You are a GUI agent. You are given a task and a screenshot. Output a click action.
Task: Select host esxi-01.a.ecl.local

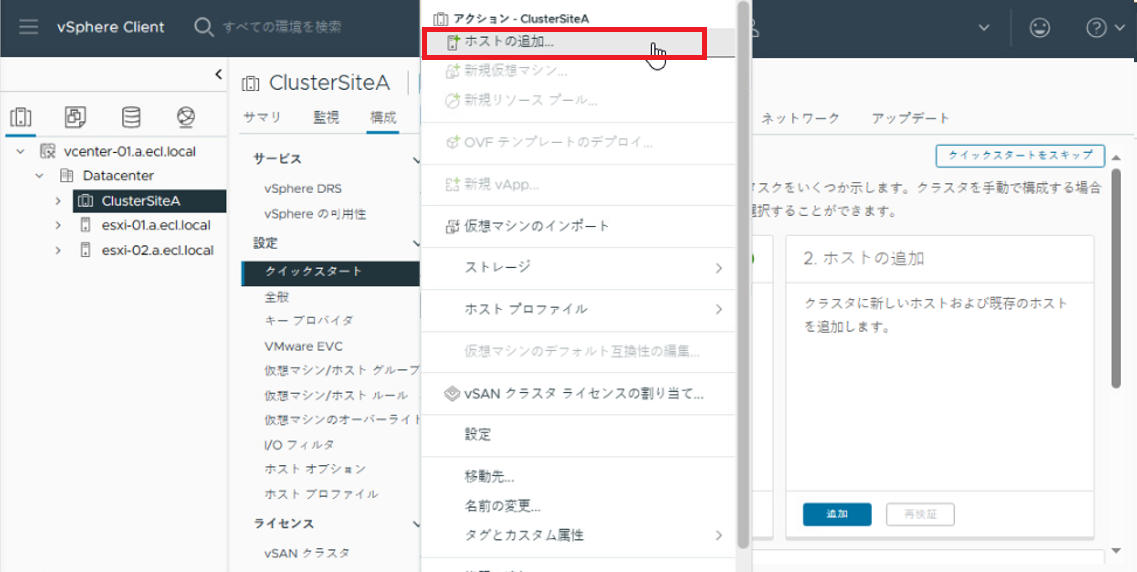pos(156,225)
